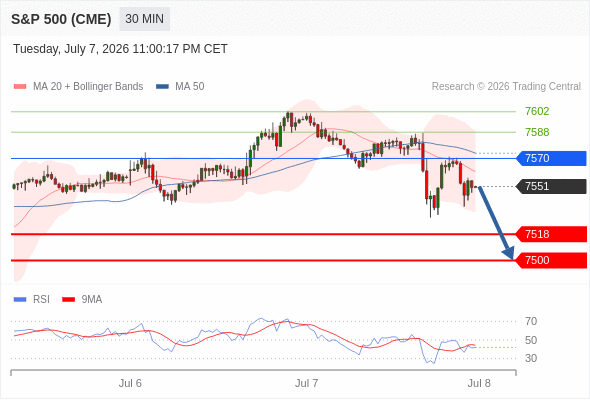Image resolution: width=590 pixels, height=400 pixels.
Task: Click the pink MA 20 Bollinger legend swatch
Action: [x=20, y=87]
